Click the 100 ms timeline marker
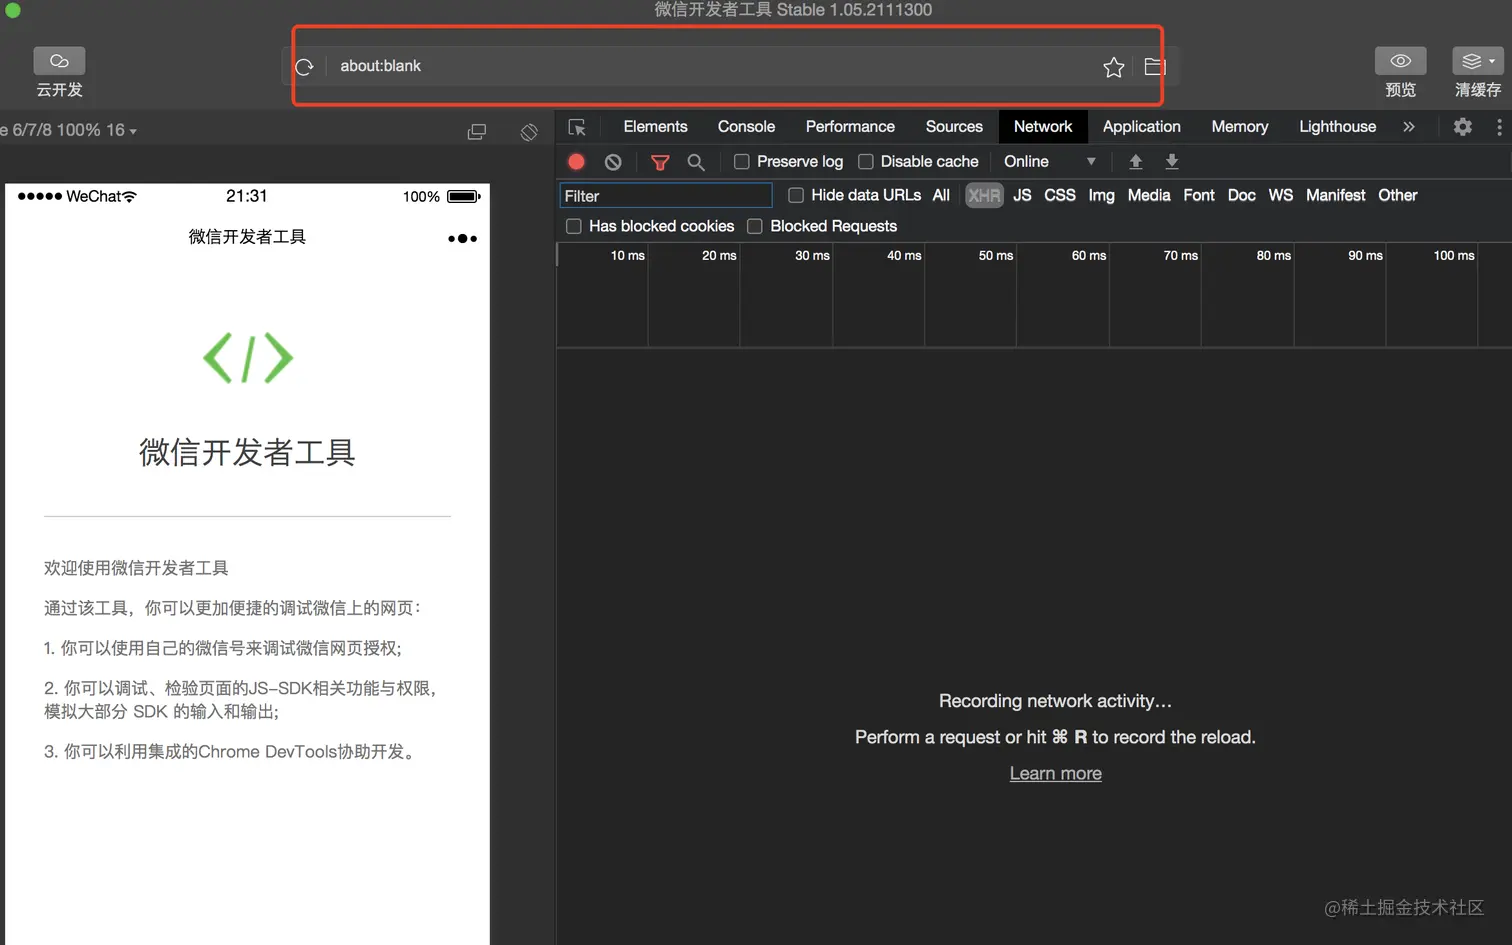Image resolution: width=1512 pixels, height=945 pixels. coord(1453,256)
